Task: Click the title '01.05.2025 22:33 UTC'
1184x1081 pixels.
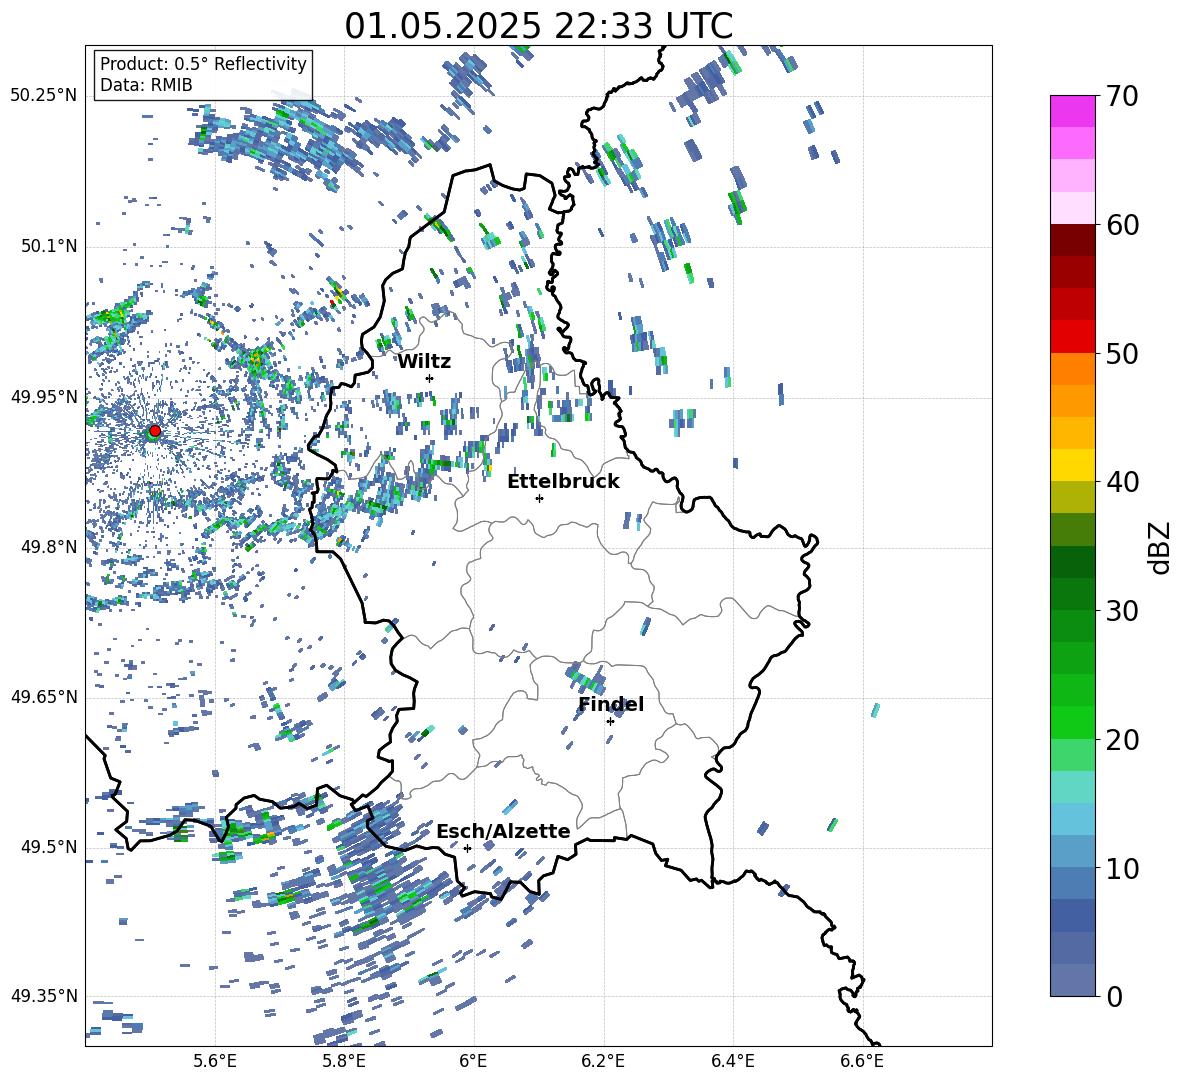Action: (x=538, y=26)
